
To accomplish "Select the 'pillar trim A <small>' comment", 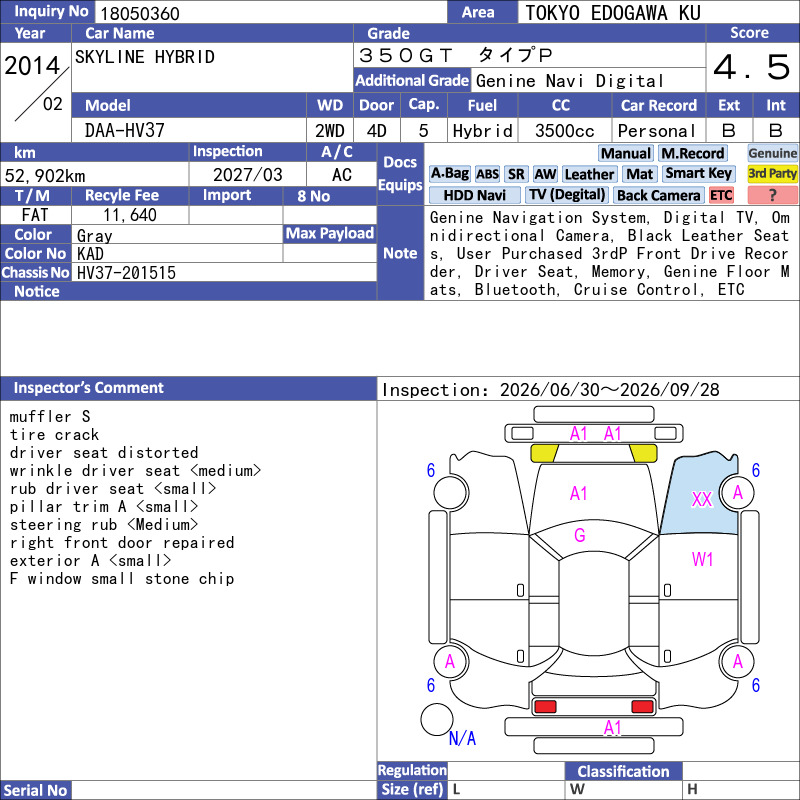I will pyautogui.click(x=104, y=507).
